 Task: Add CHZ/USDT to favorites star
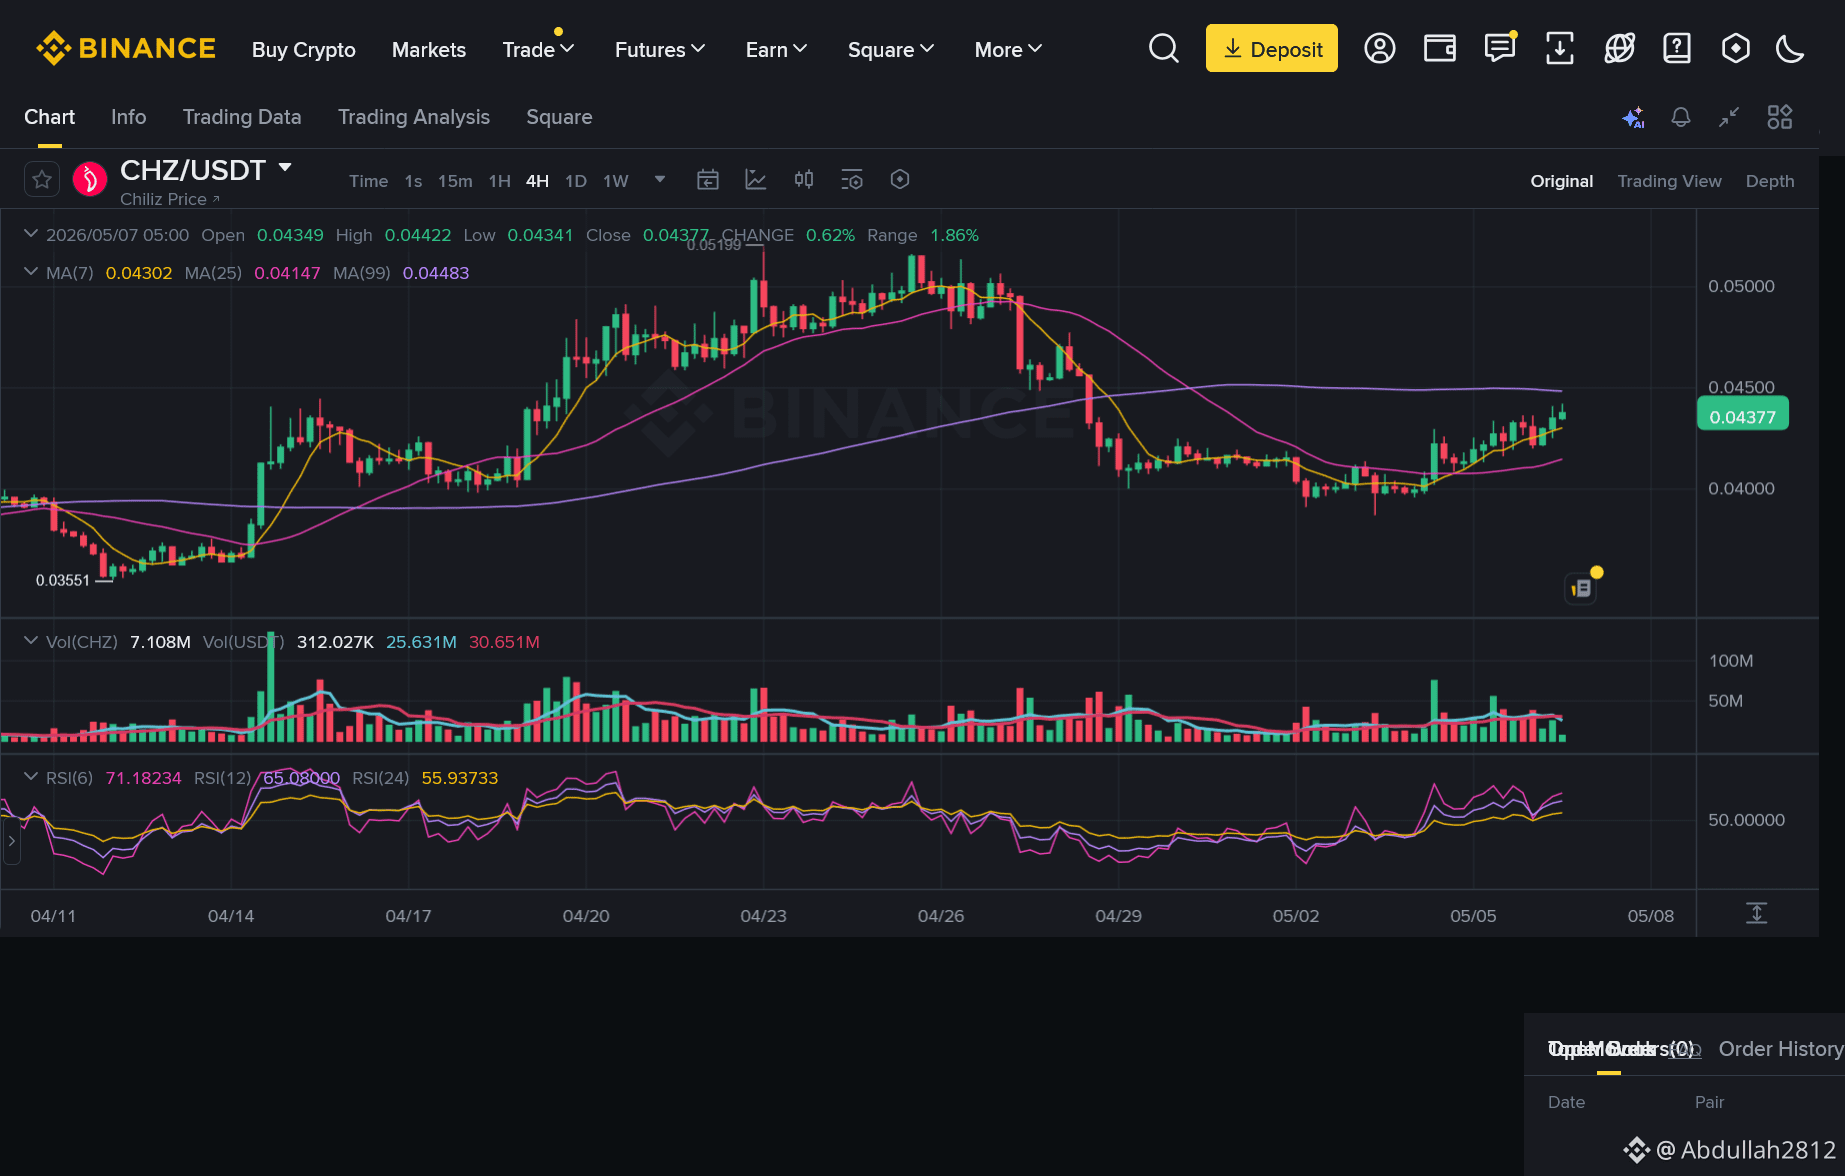[x=42, y=180]
